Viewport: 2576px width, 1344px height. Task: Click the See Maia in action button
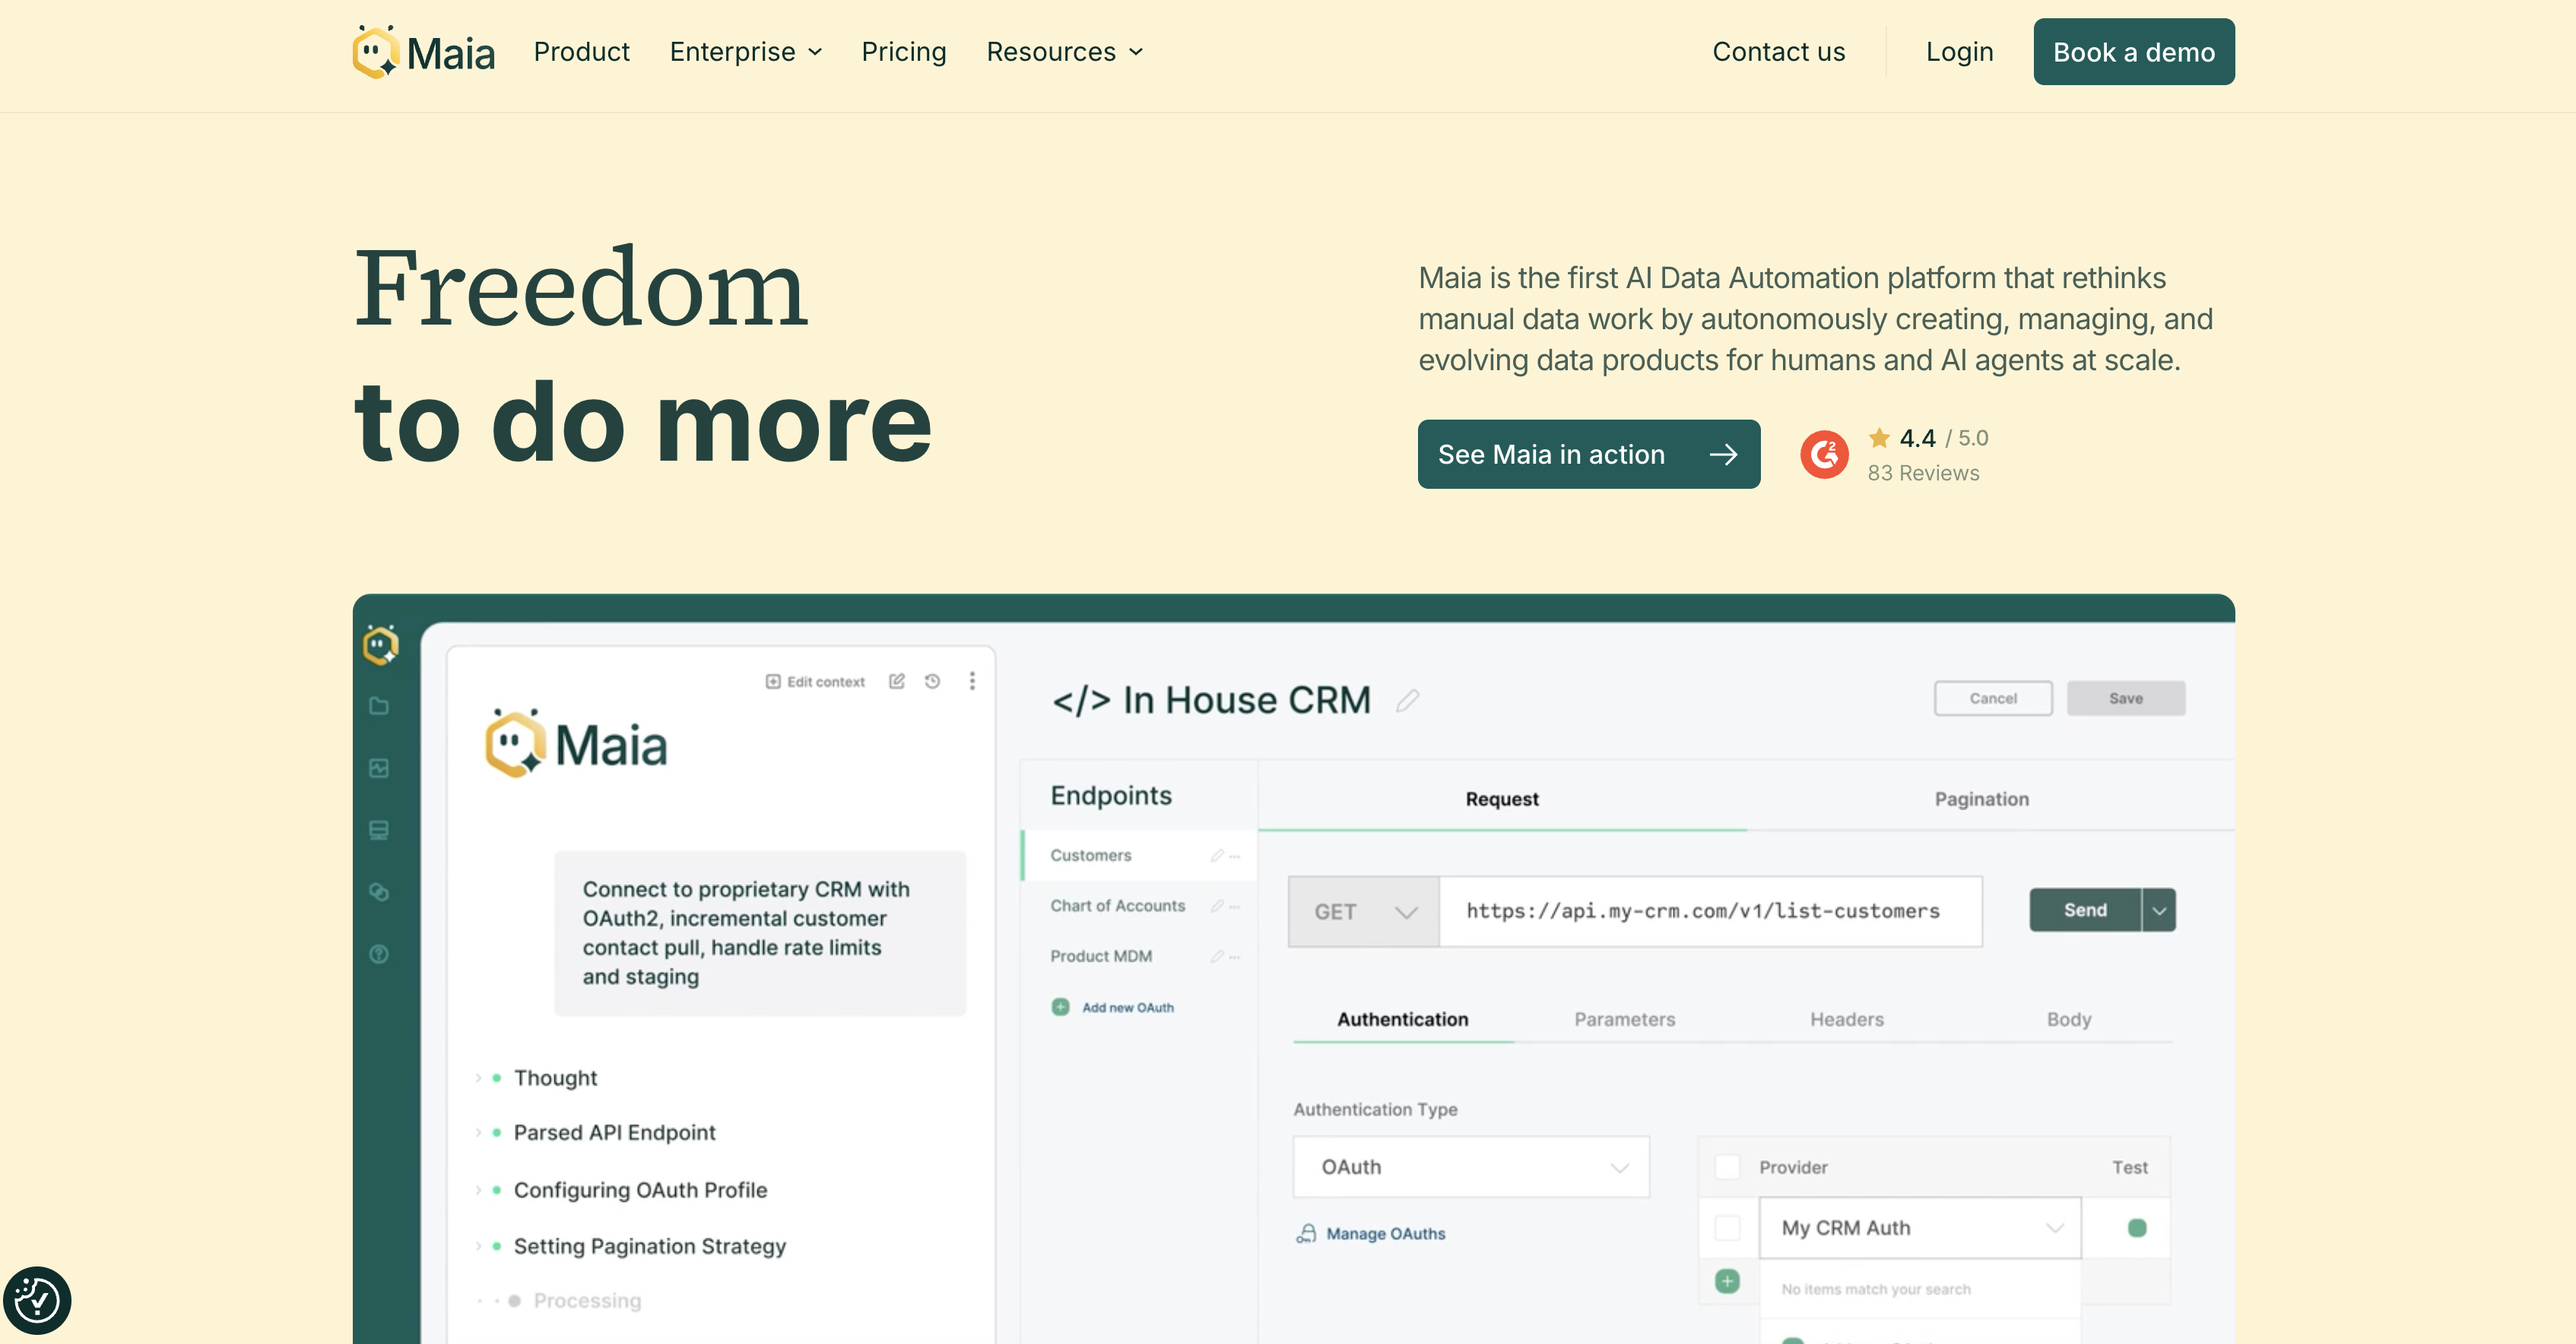click(1589, 454)
